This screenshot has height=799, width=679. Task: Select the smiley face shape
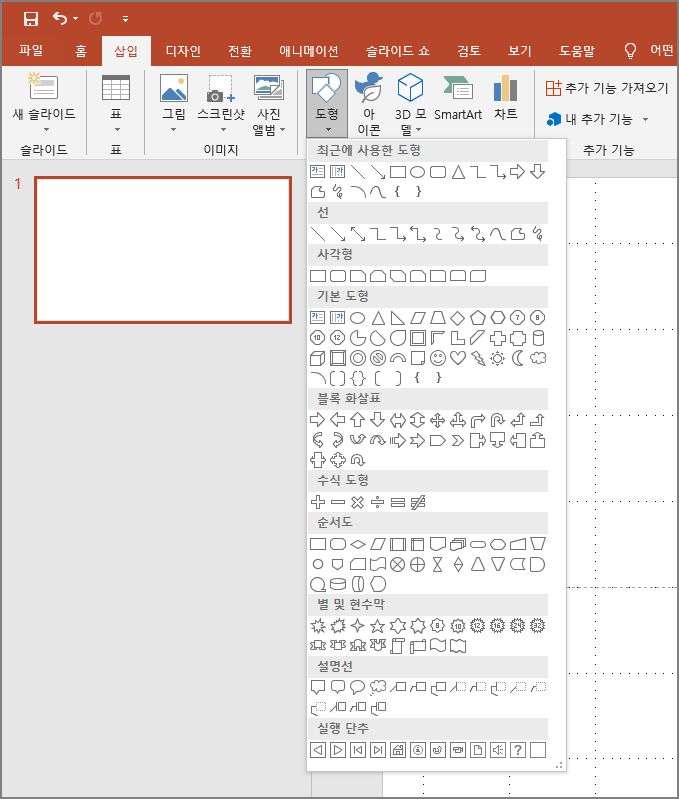438,358
